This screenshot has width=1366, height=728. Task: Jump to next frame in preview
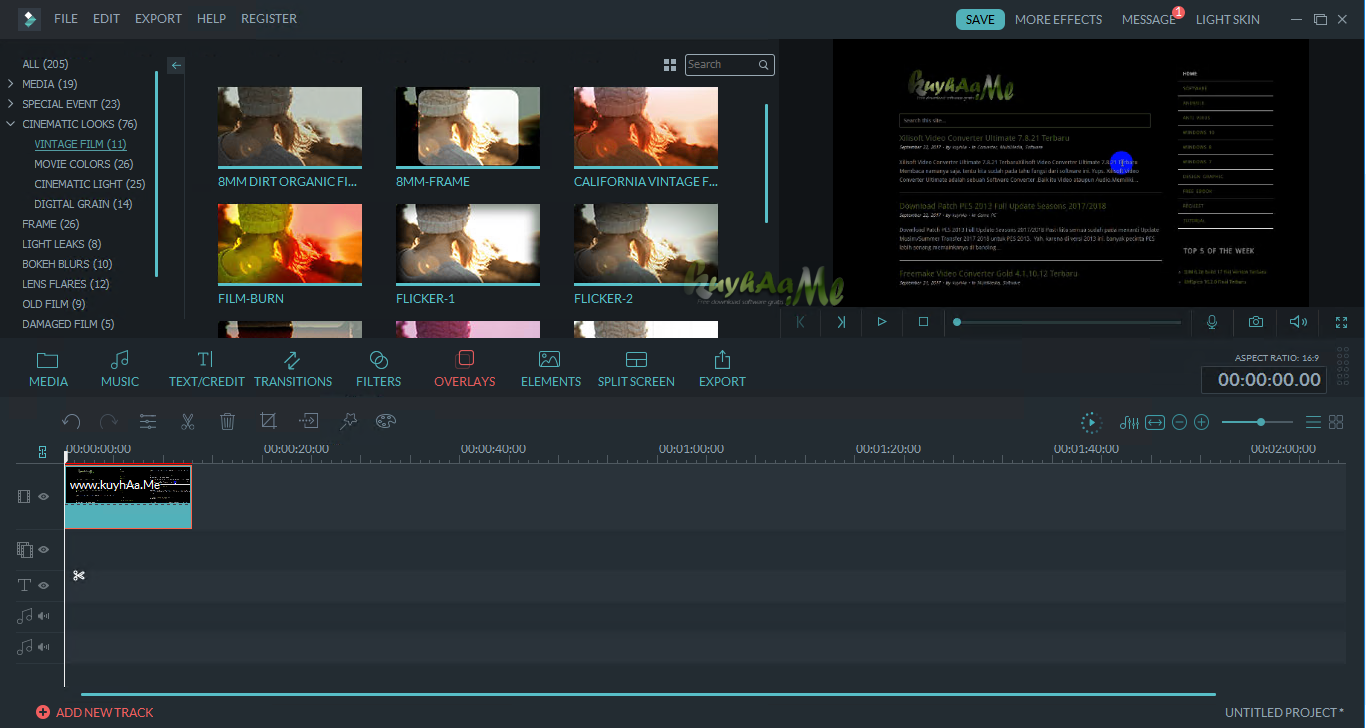pos(841,322)
